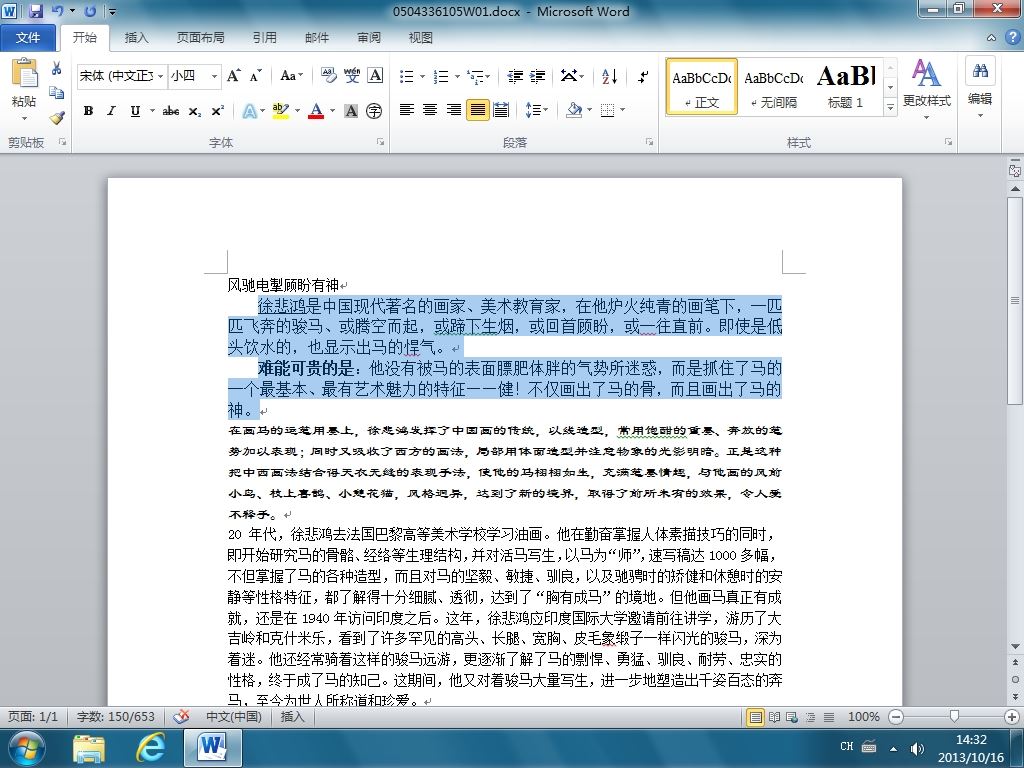
Task: Grow font size with large A icon
Action: coord(233,76)
